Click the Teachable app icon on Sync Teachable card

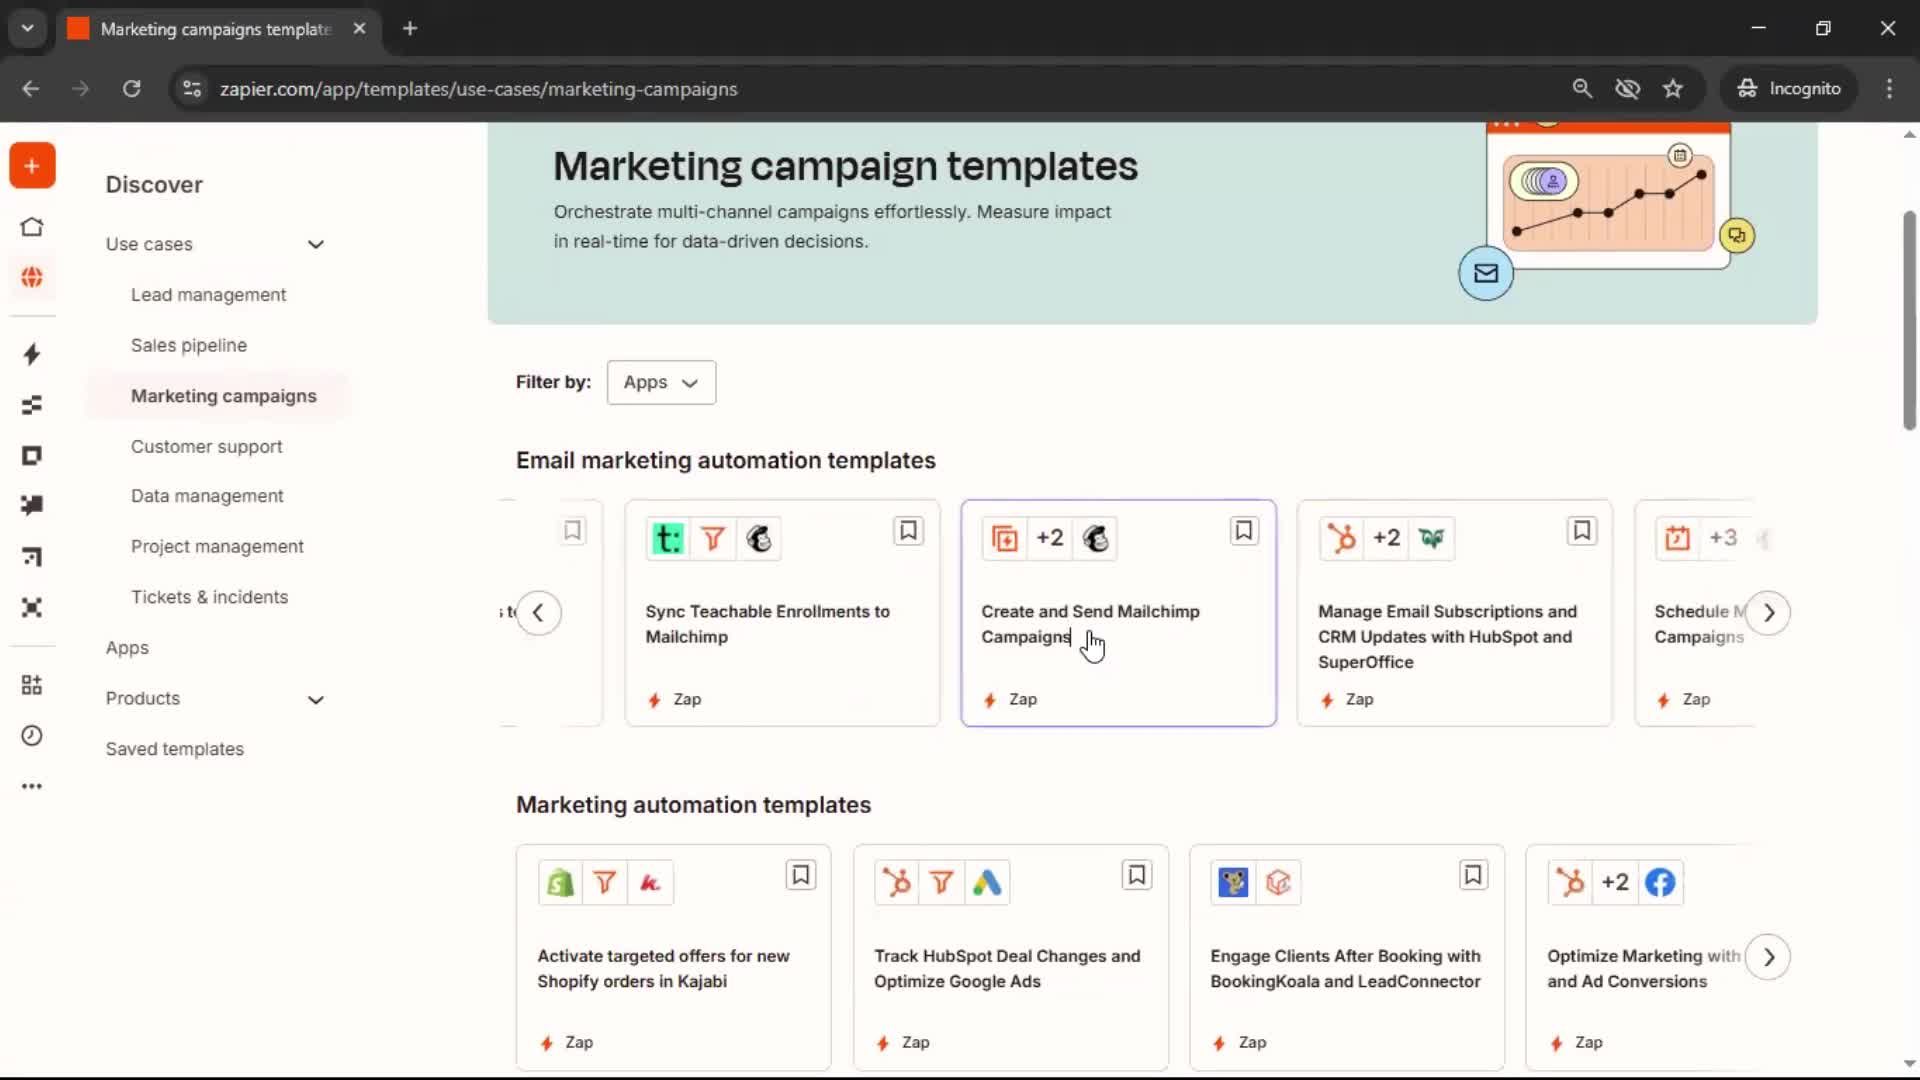pos(668,539)
